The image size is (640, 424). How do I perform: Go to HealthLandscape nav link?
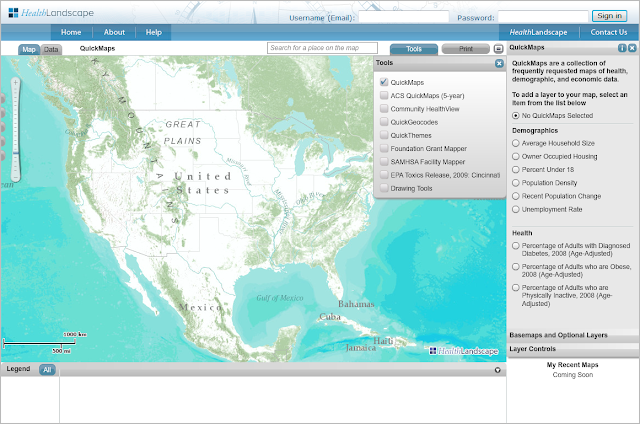click(x=538, y=32)
